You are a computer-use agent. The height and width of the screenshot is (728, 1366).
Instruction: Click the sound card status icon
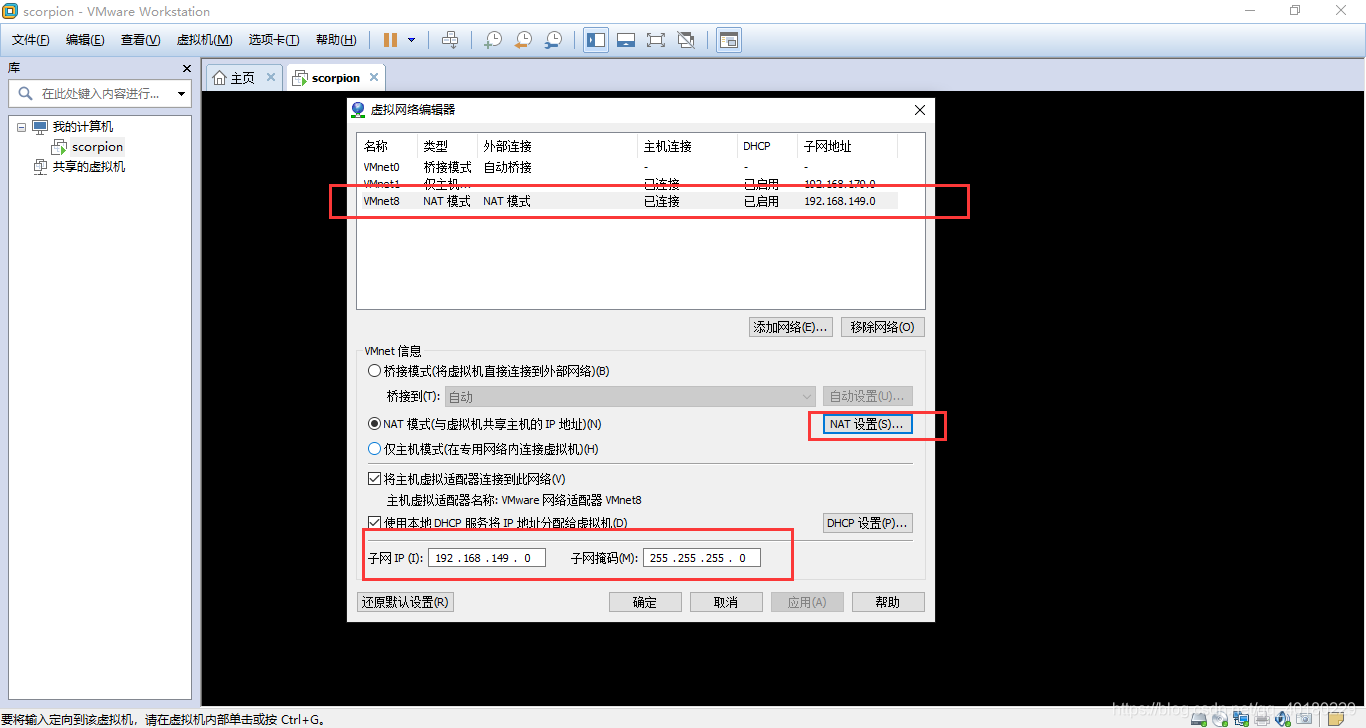pyautogui.click(x=1283, y=718)
